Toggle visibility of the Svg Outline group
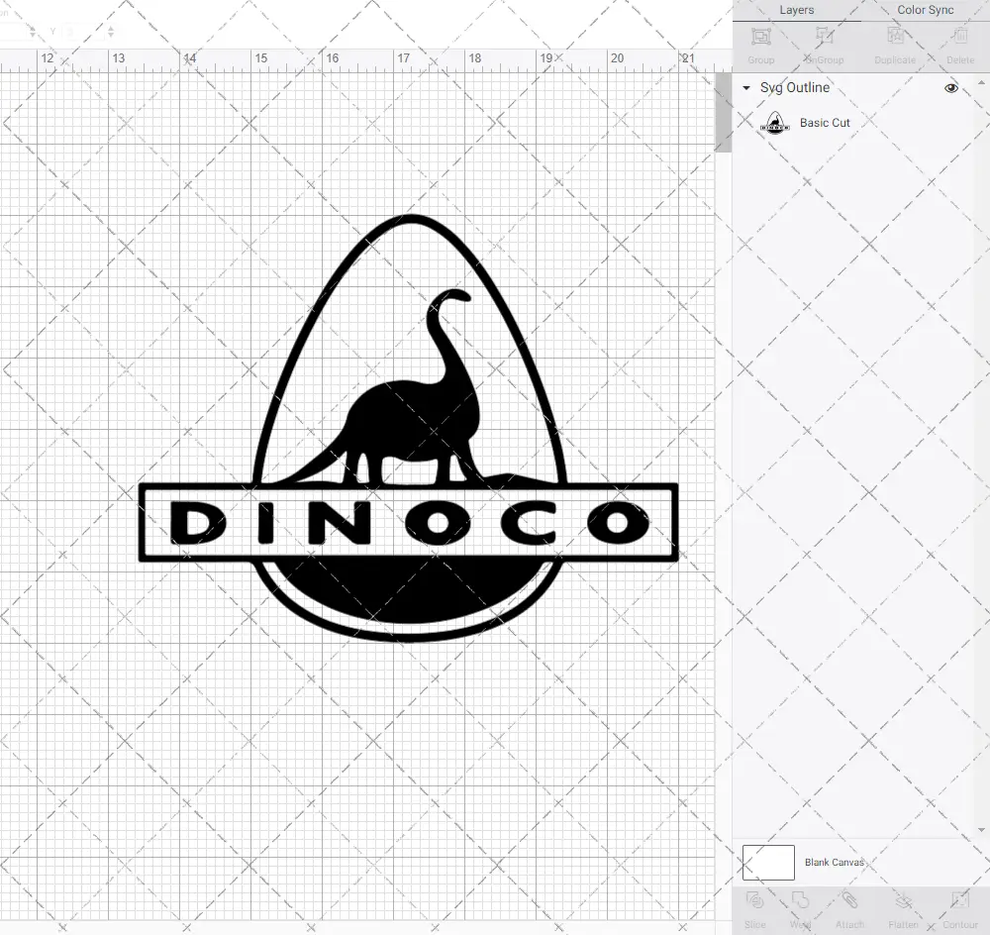 pos(951,87)
